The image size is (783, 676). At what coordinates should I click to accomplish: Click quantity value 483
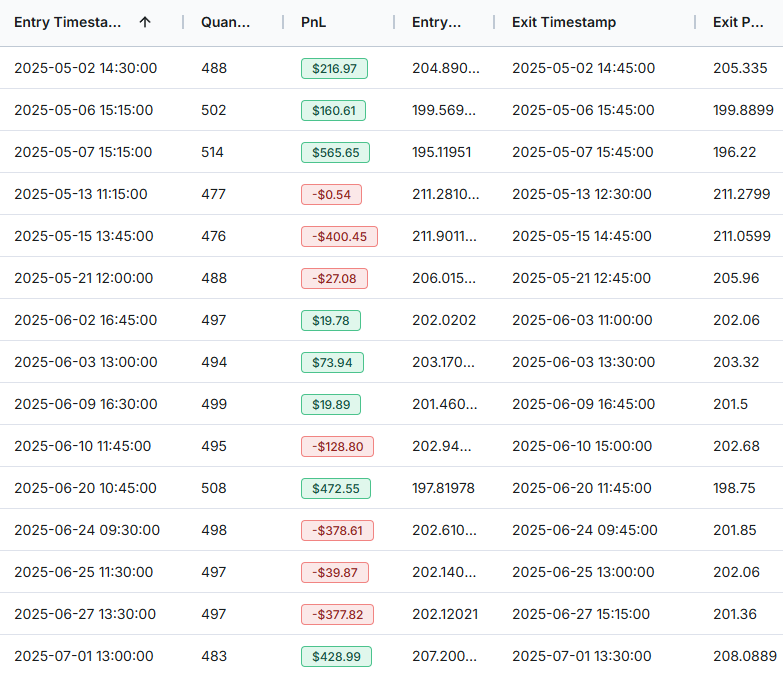(214, 655)
